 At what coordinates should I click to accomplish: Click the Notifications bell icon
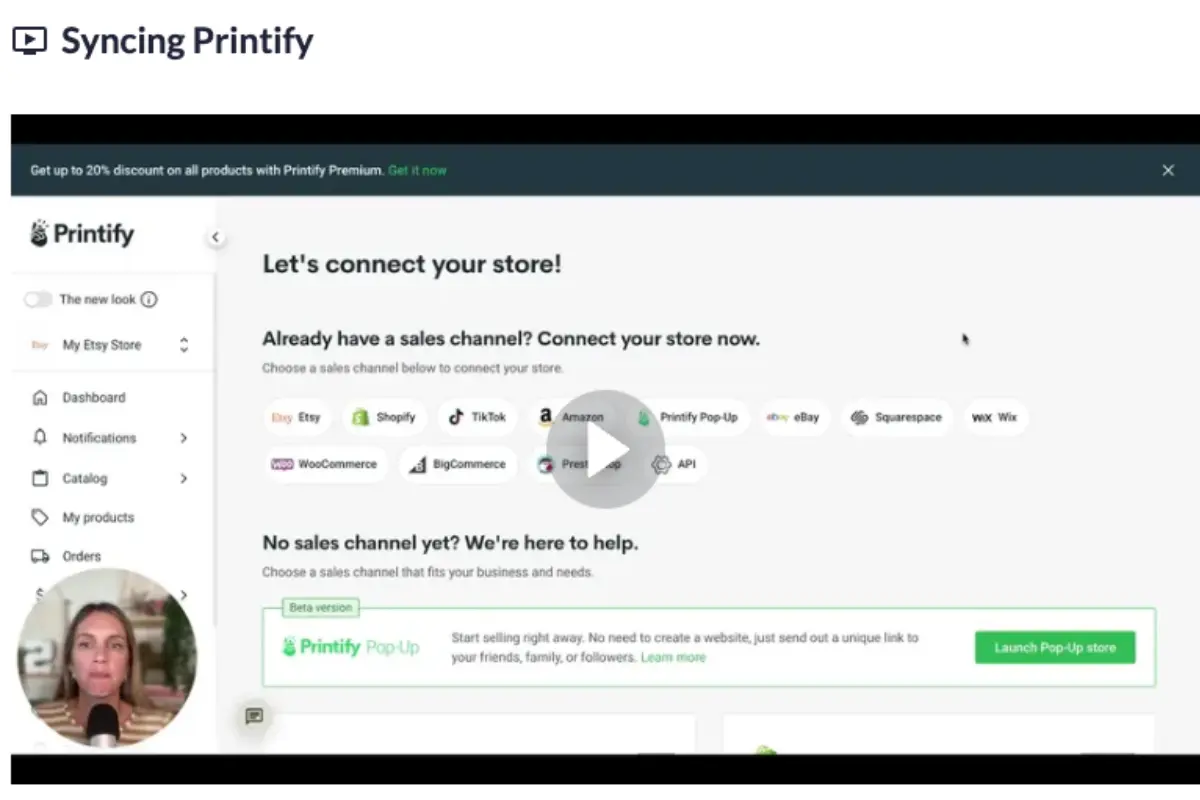coord(40,438)
